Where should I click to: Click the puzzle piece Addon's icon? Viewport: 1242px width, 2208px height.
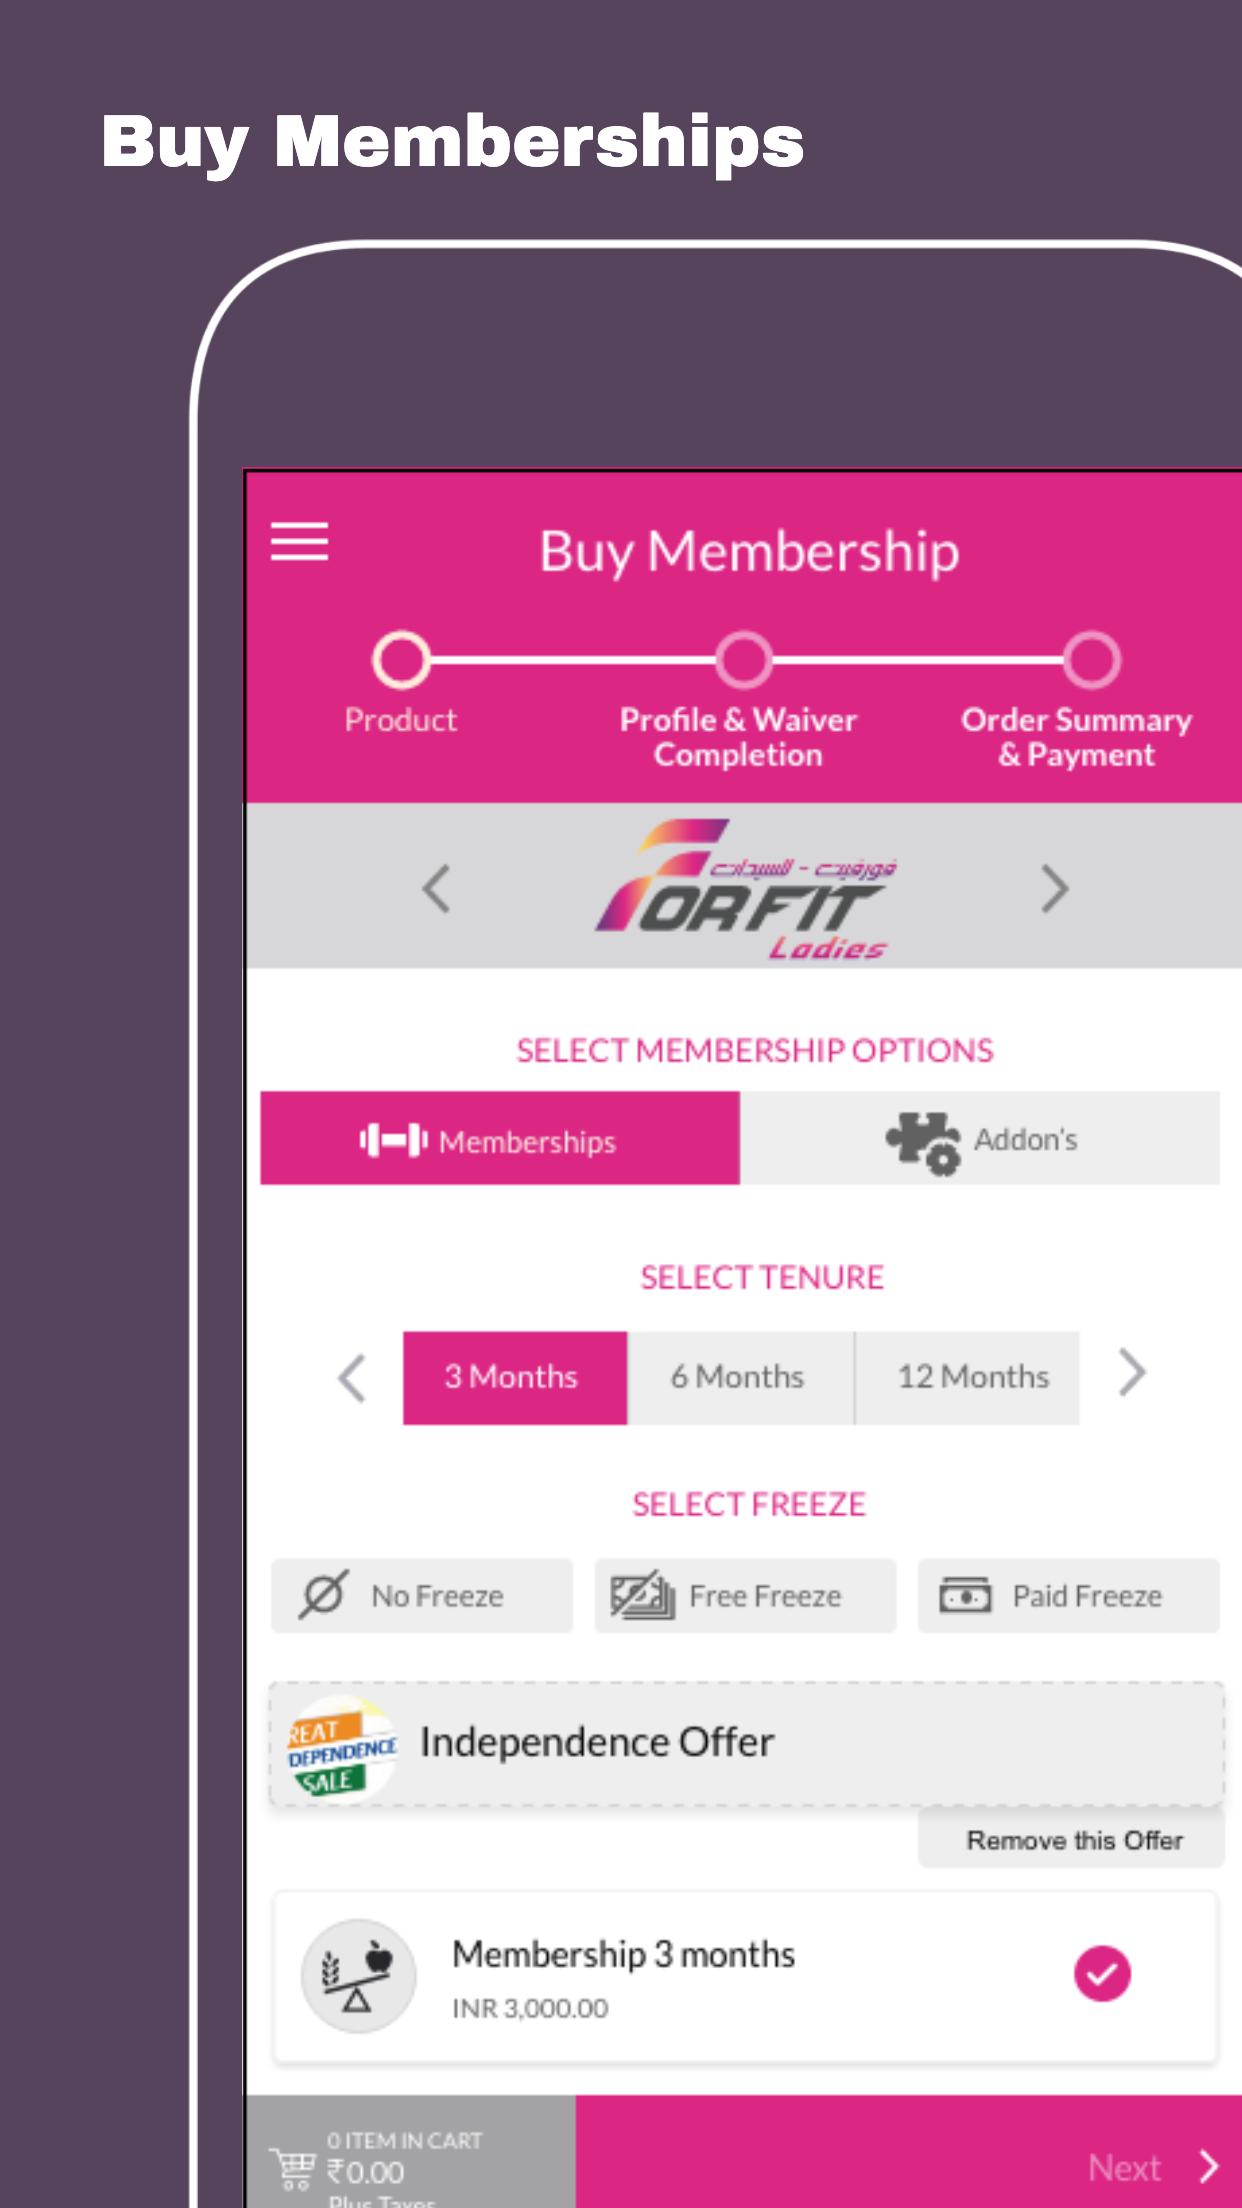coord(922,1141)
